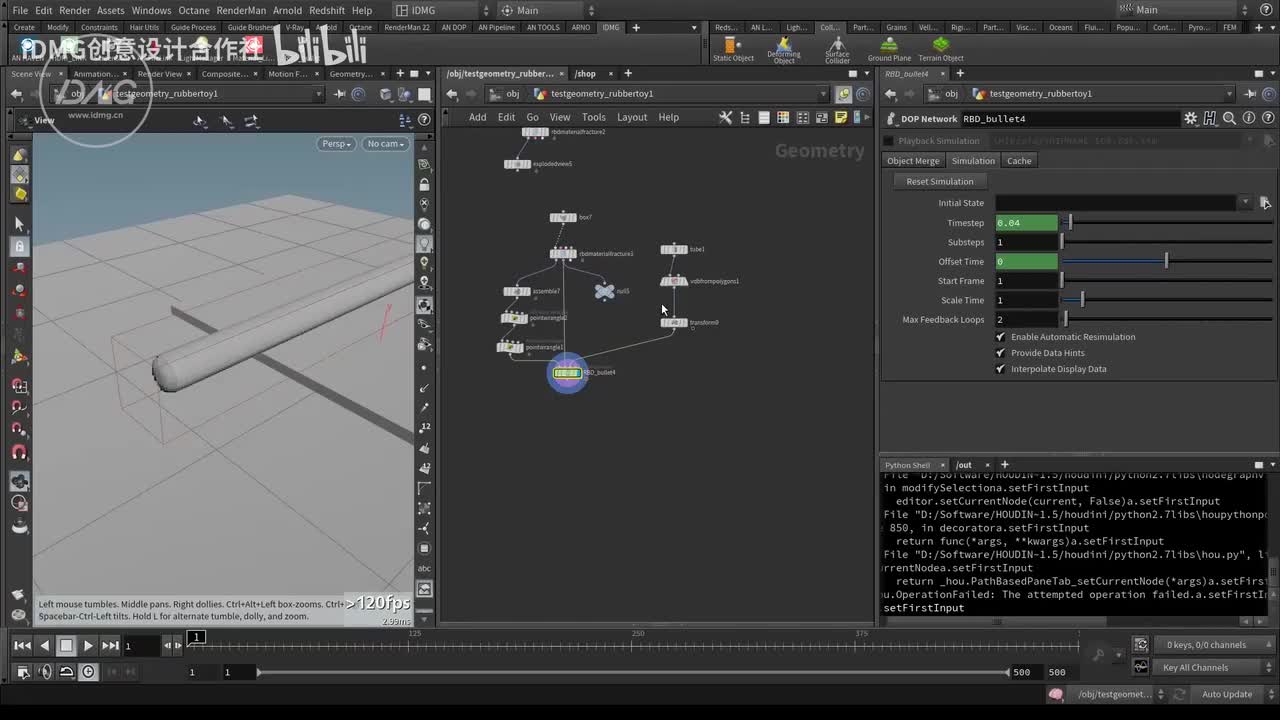Expand the Initial State dropdown arrow
The image size is (1280, 720).
point(1245,203)
